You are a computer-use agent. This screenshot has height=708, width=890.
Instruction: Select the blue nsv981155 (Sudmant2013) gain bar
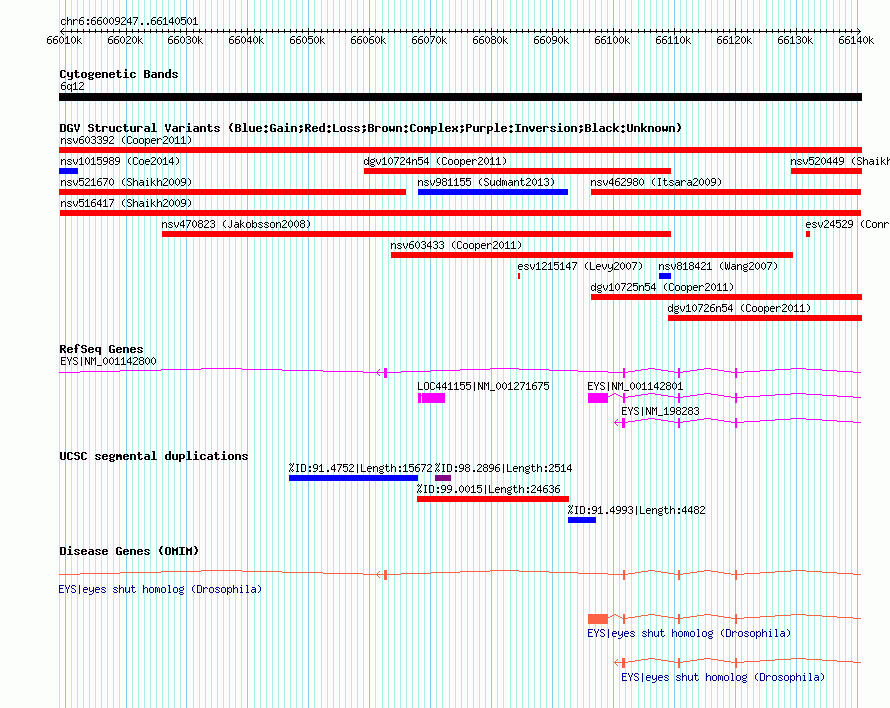493,192
